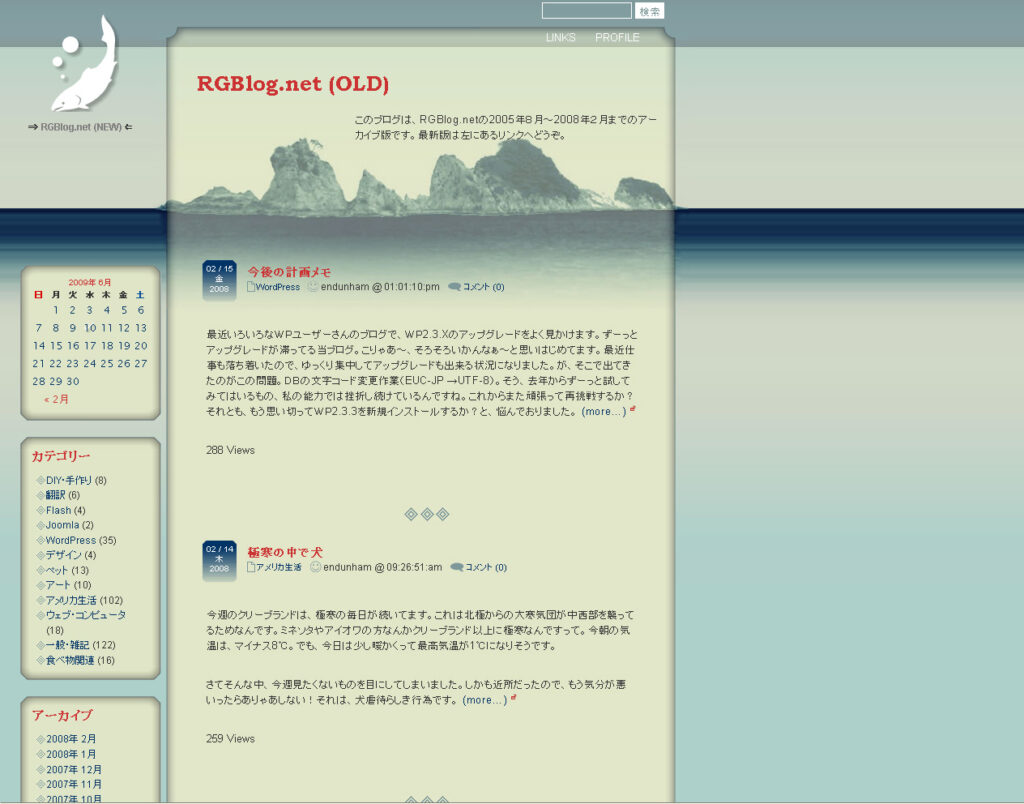Expand first post with (more...) link
The image size is (1024, 804).
tap(603, 411)
